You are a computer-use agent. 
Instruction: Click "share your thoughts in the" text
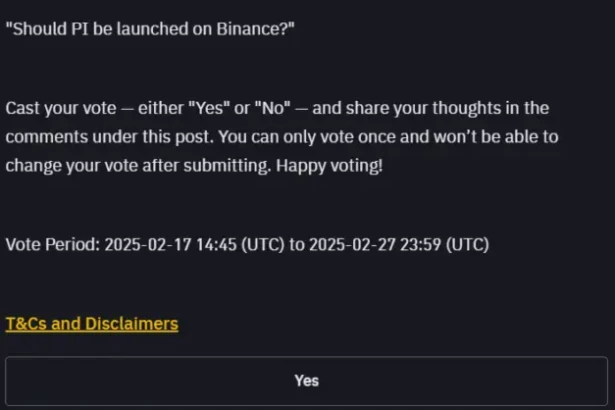tap(448, 108)
